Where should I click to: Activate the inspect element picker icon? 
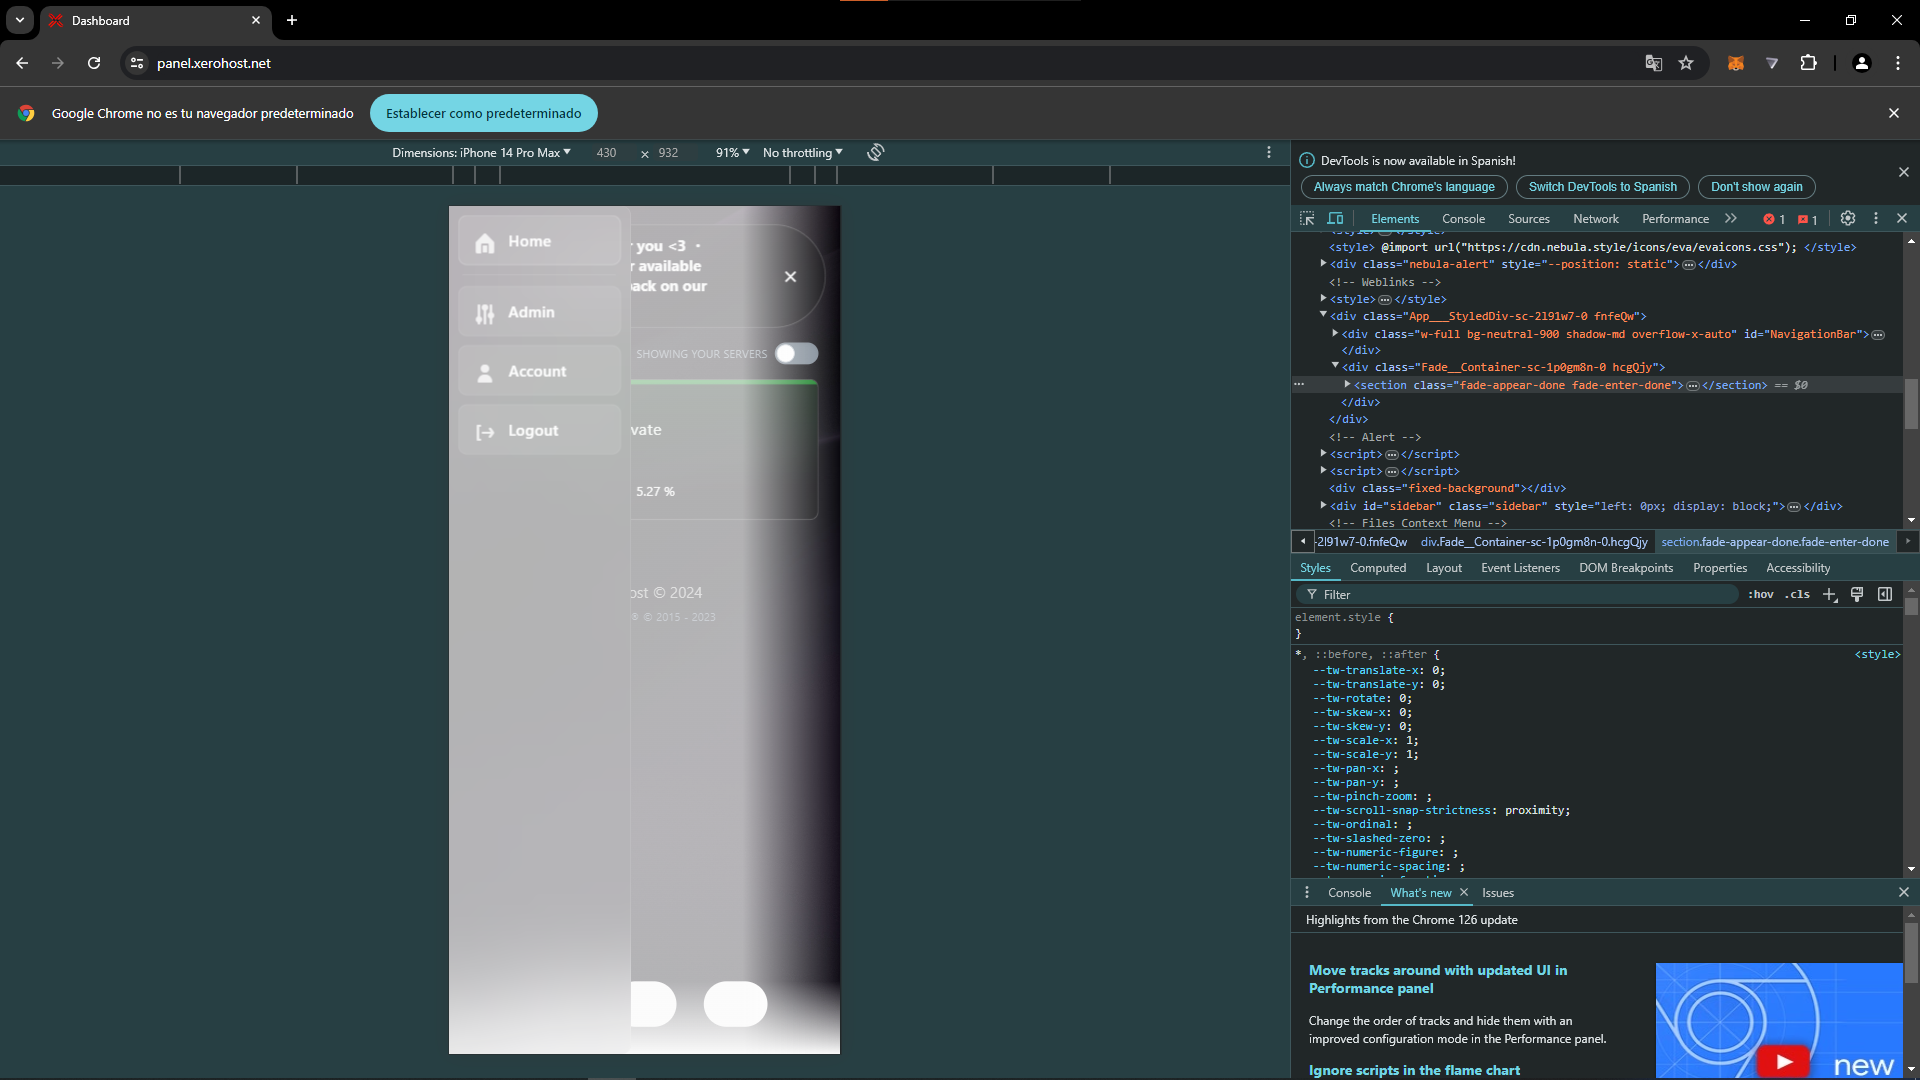pos(1307,218)
